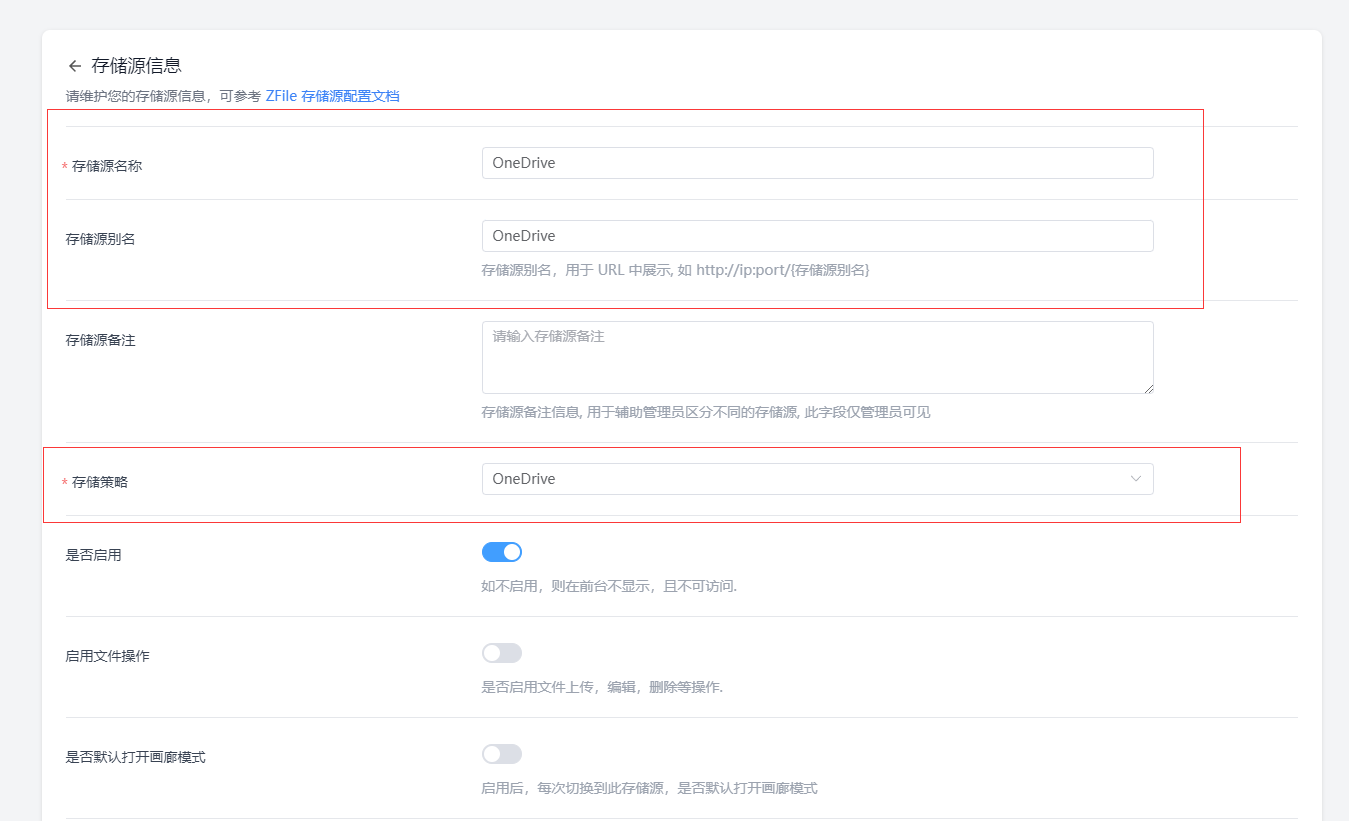The height and width of the screenshot is (821, 1349).
Task: Click inside the 请输入存储源备注 textarea
Action: pyautogui.click(x=817, y=355)
